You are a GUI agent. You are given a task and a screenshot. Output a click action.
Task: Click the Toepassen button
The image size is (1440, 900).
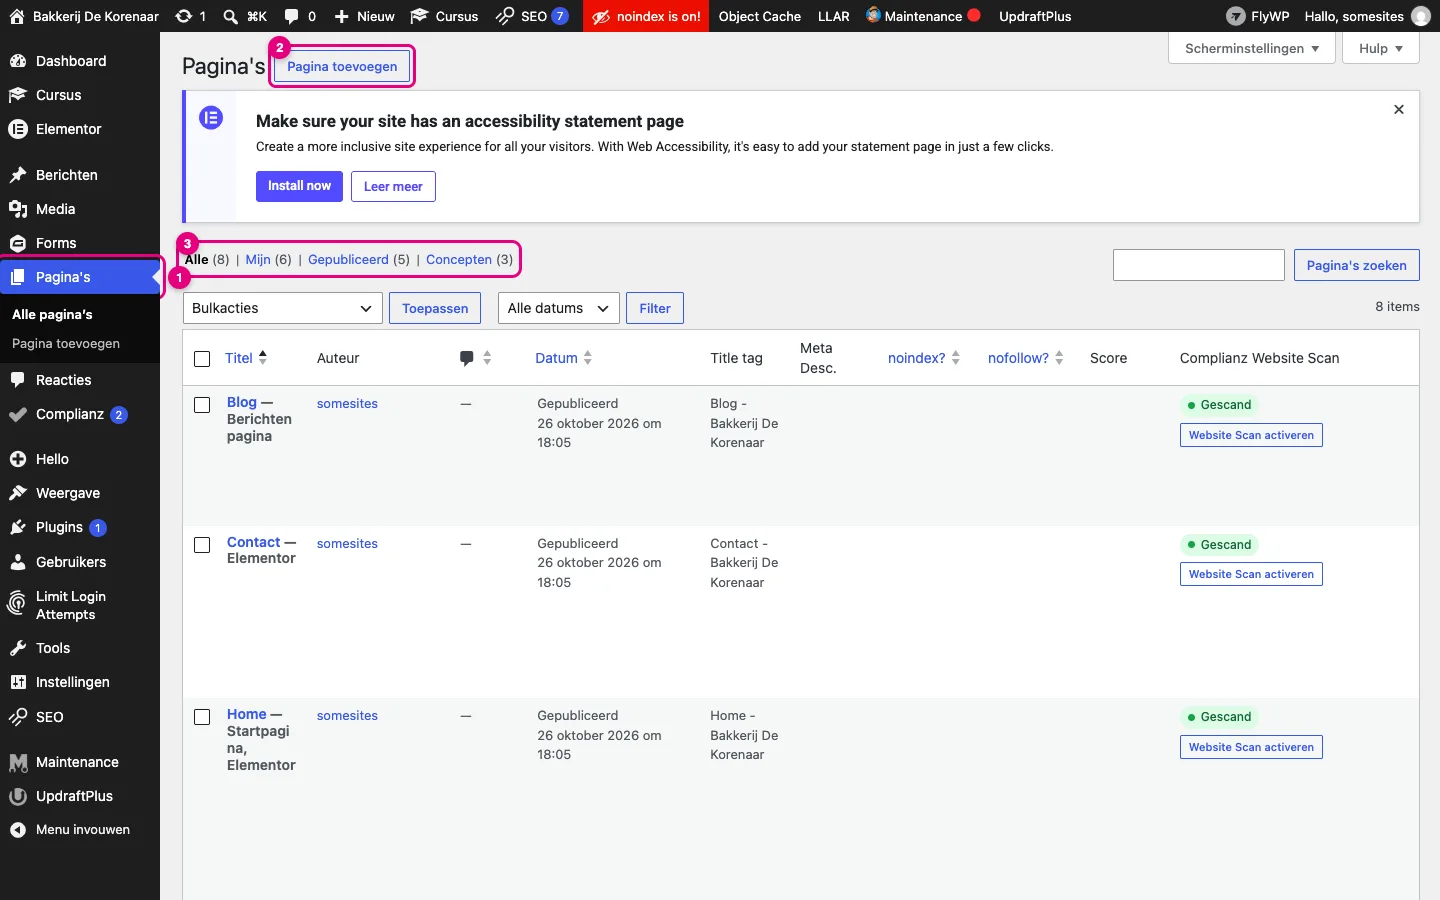[435, 308]
